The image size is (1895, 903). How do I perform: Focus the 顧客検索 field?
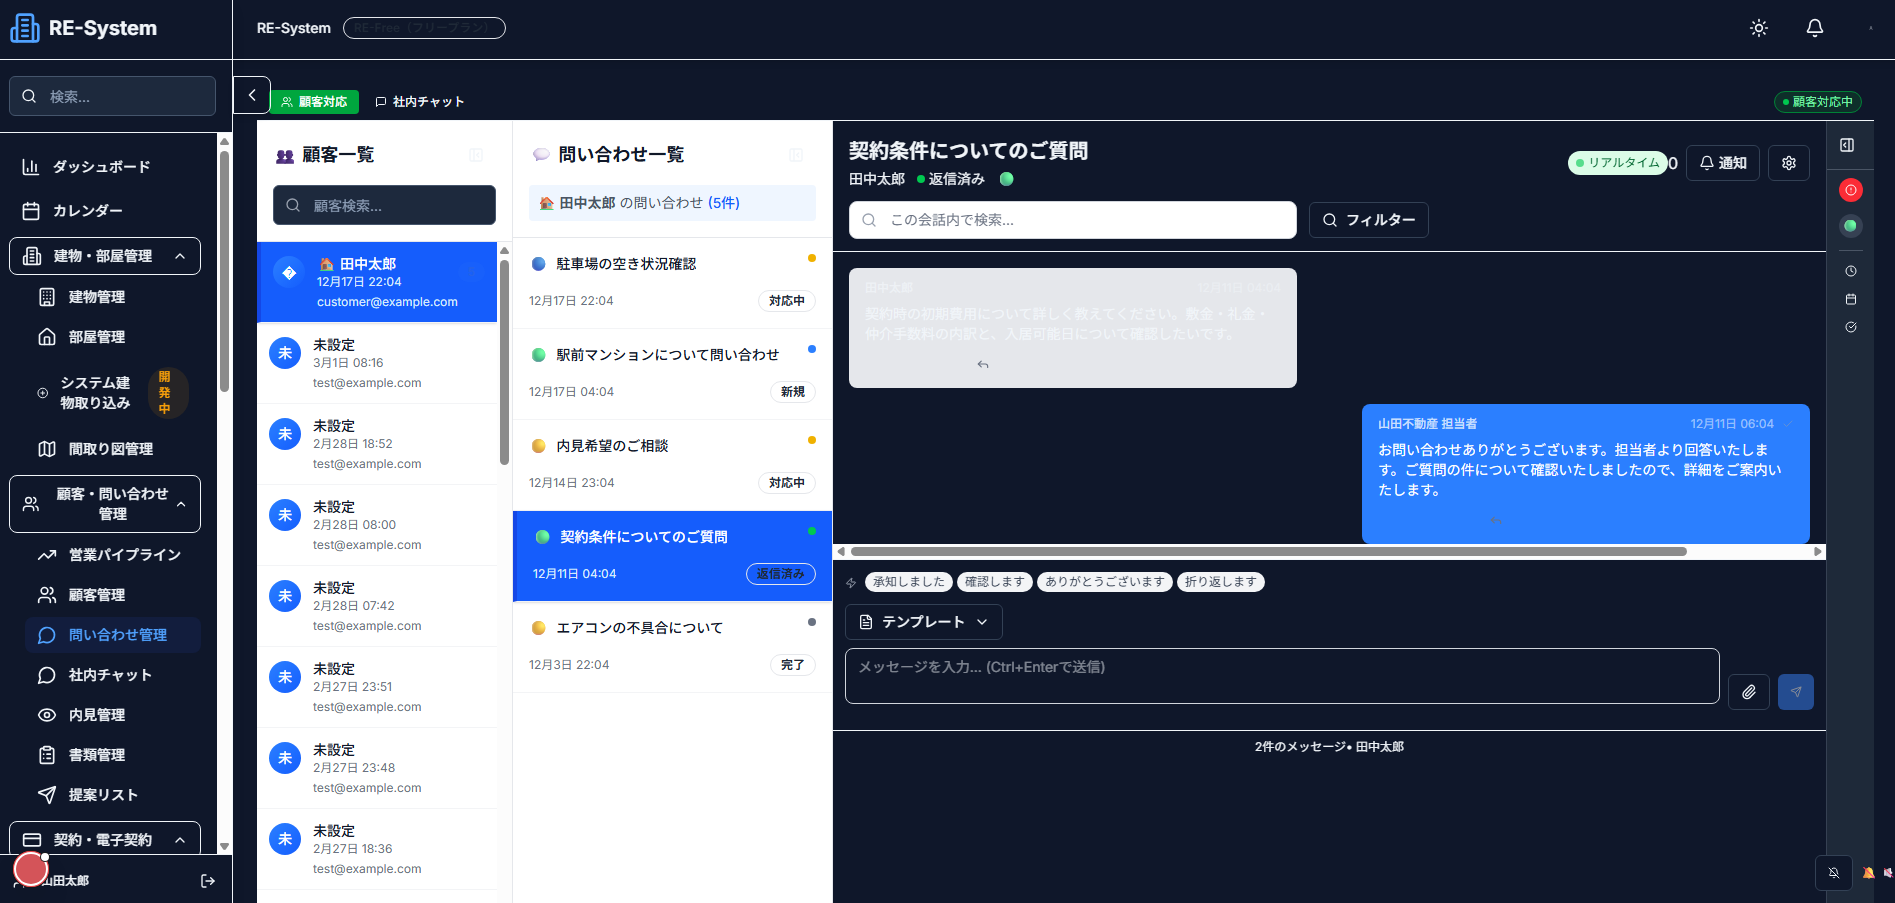tap(385, 205)
